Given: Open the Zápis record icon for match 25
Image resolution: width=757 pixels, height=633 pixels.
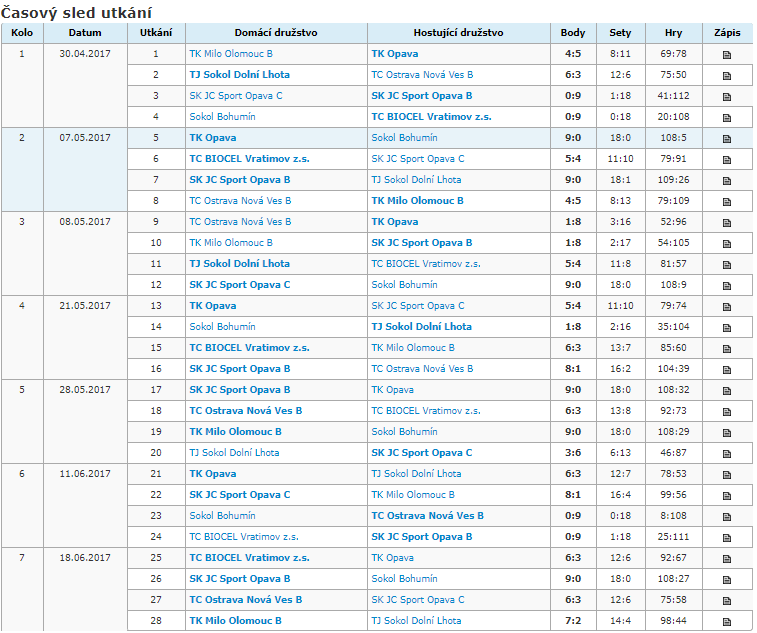Looking at the screenshot, I should [x=727, y=559].
